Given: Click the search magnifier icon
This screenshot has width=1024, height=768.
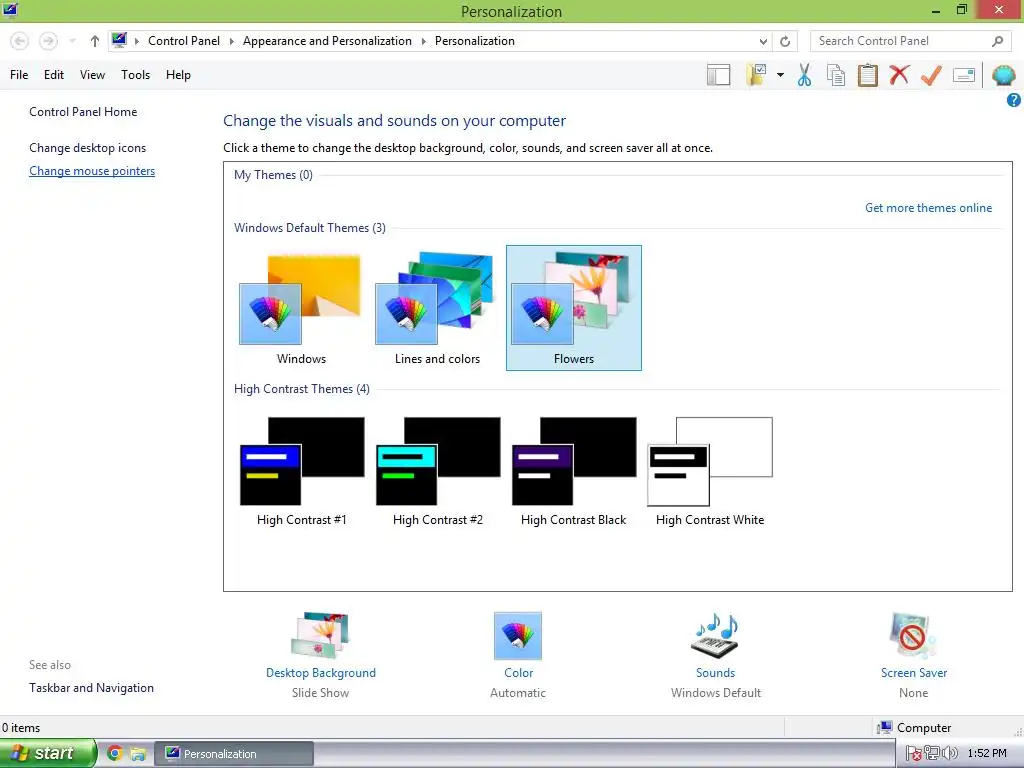Looking at the screenshot, I should 997,41.
